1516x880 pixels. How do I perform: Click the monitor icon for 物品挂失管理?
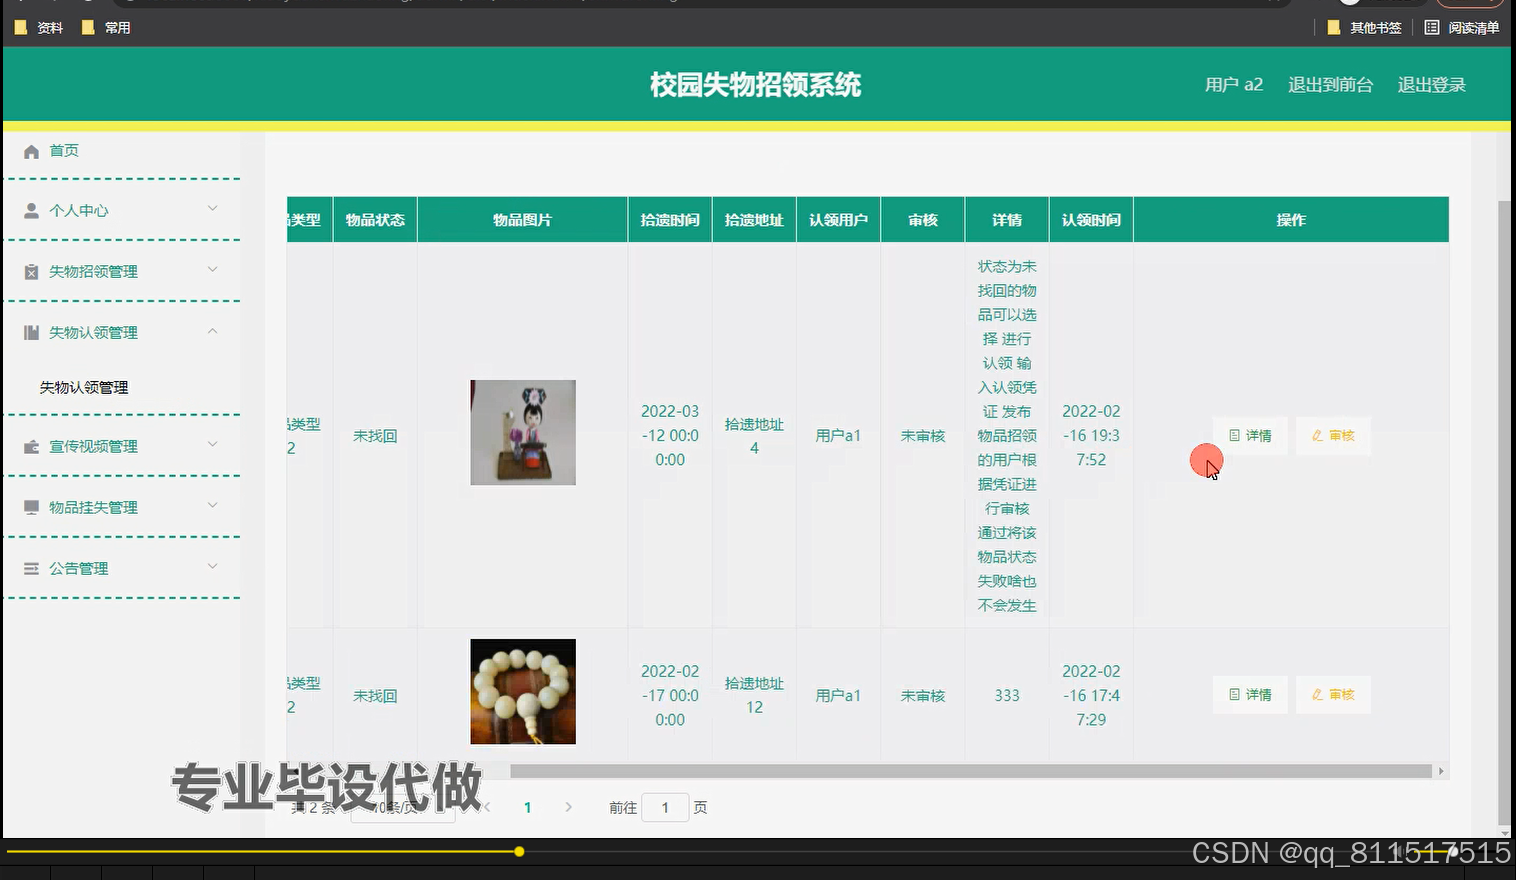(x=31, y=508)
